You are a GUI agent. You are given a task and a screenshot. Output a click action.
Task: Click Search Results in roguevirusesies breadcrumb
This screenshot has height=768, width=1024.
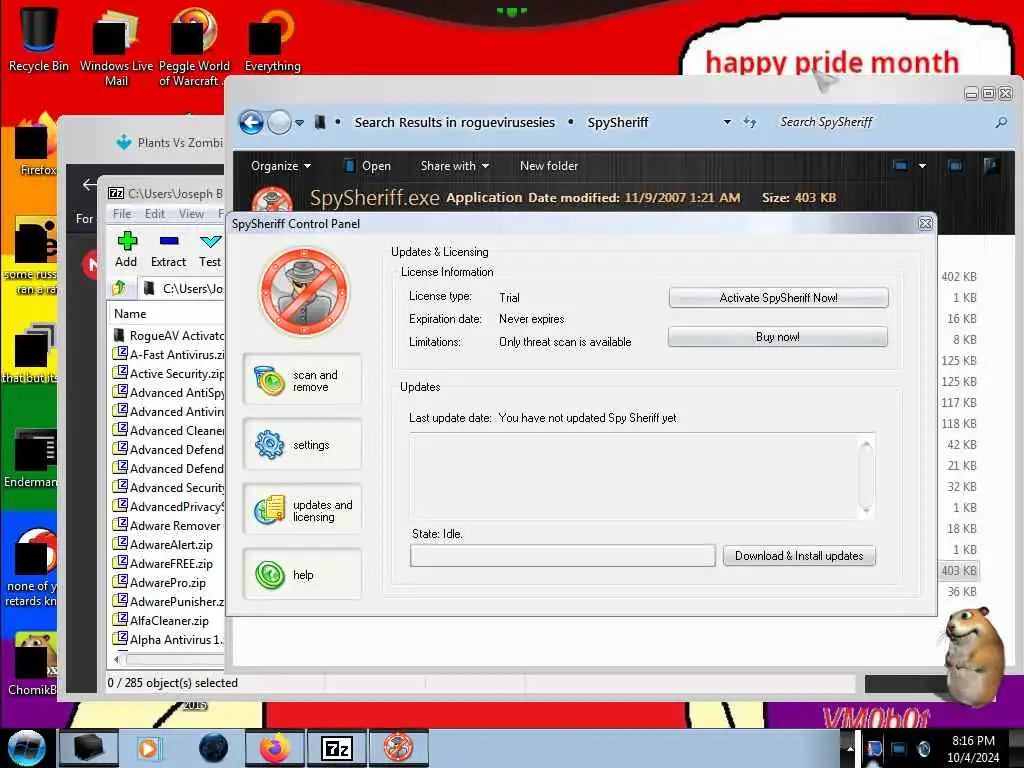pos(455,122)
